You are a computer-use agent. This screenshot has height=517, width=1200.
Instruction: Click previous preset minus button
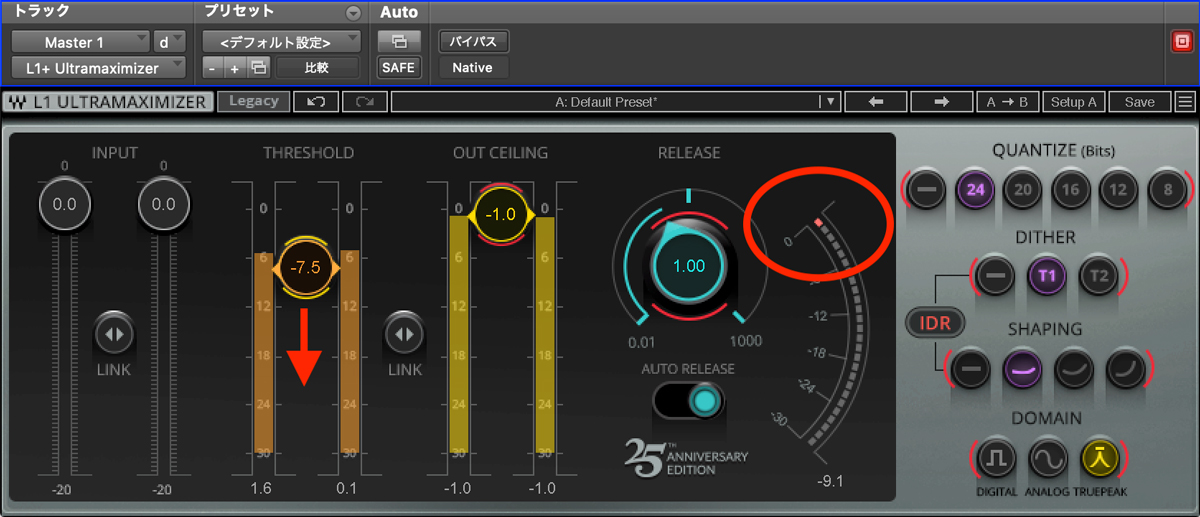[213, 68]
